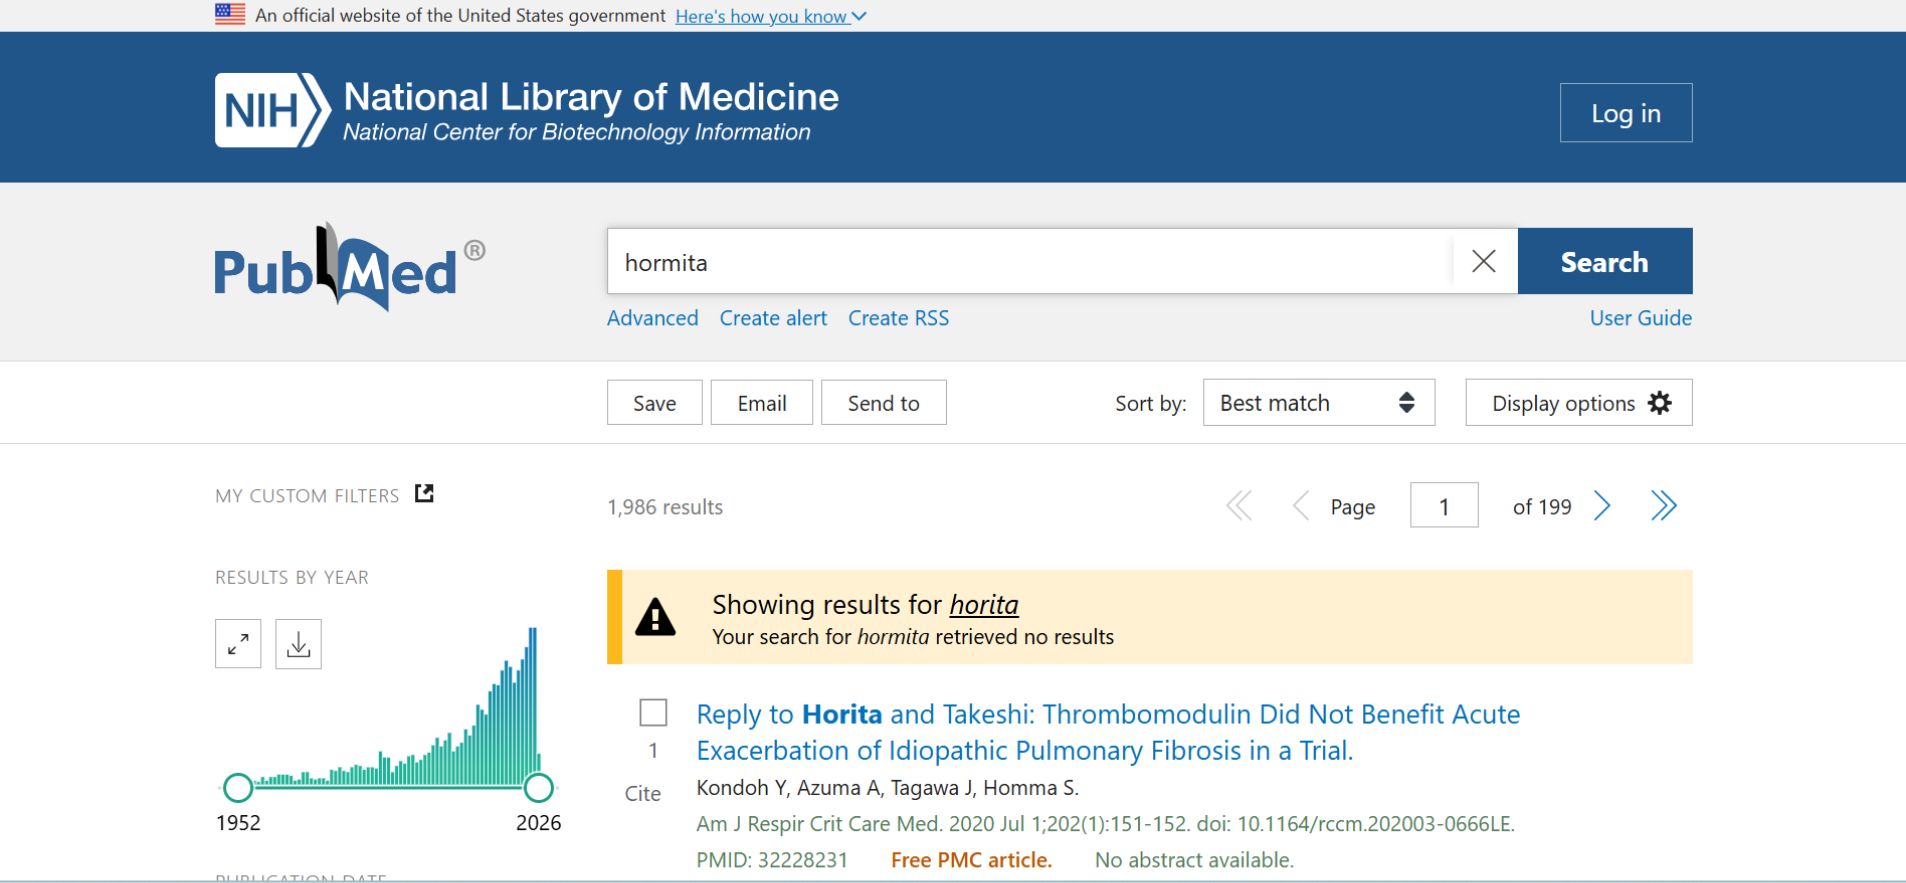Click the NIH logo

[272, 110]
